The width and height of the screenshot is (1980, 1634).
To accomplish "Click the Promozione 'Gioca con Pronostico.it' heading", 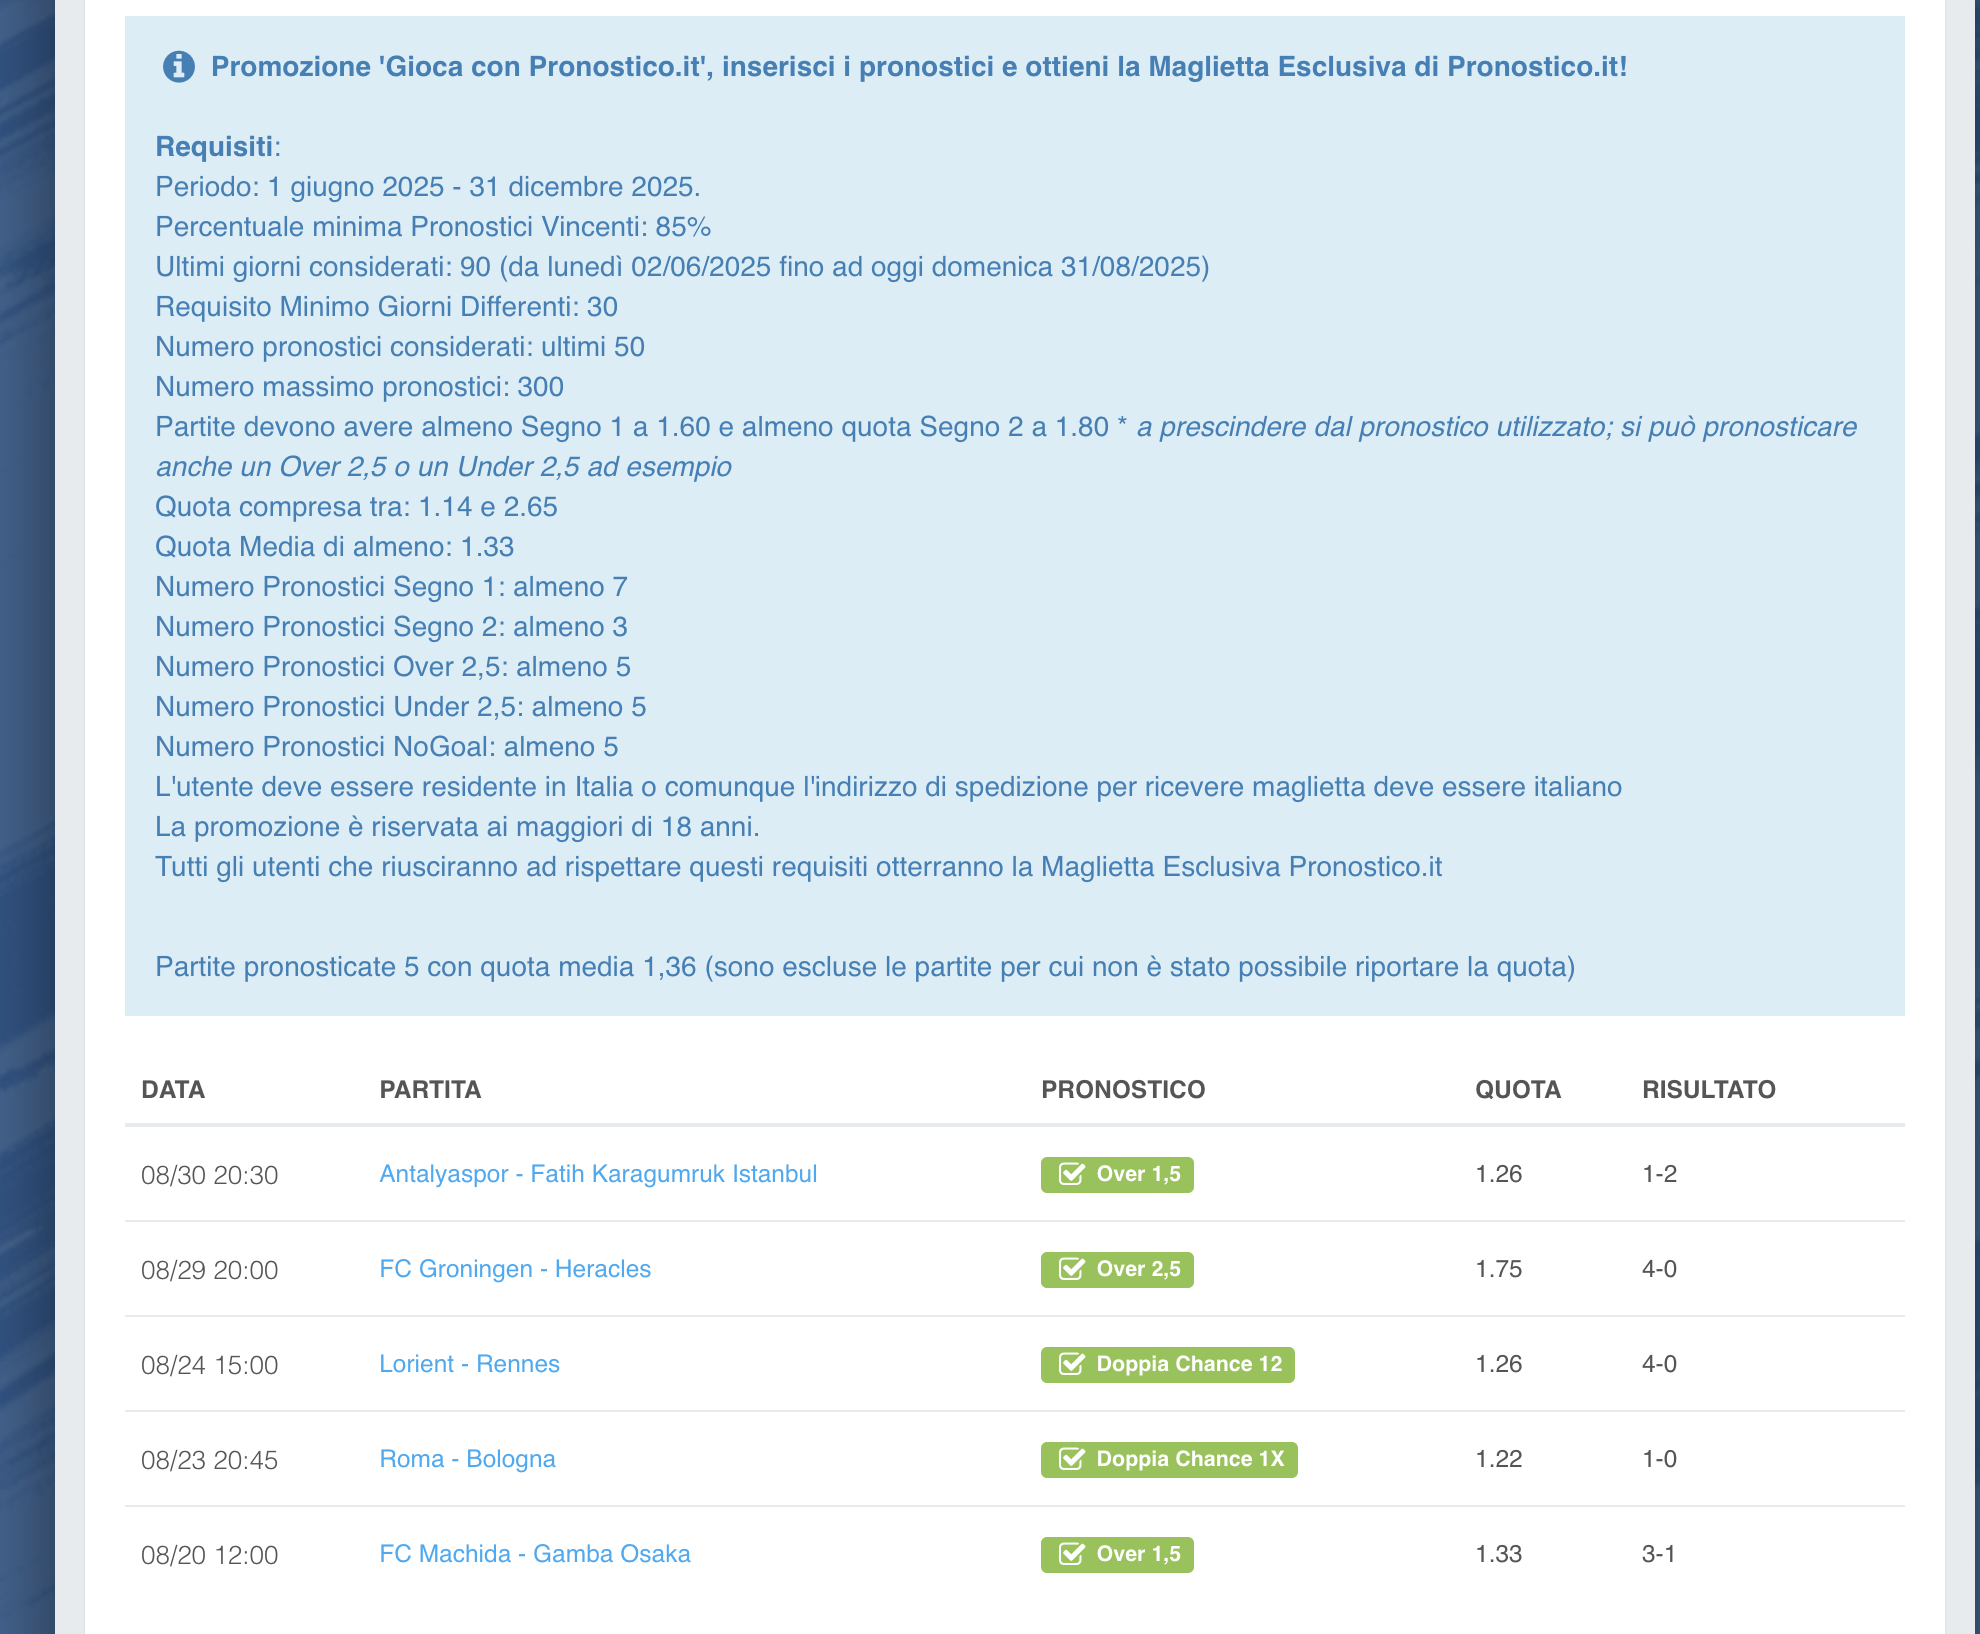I will (919, 67).
